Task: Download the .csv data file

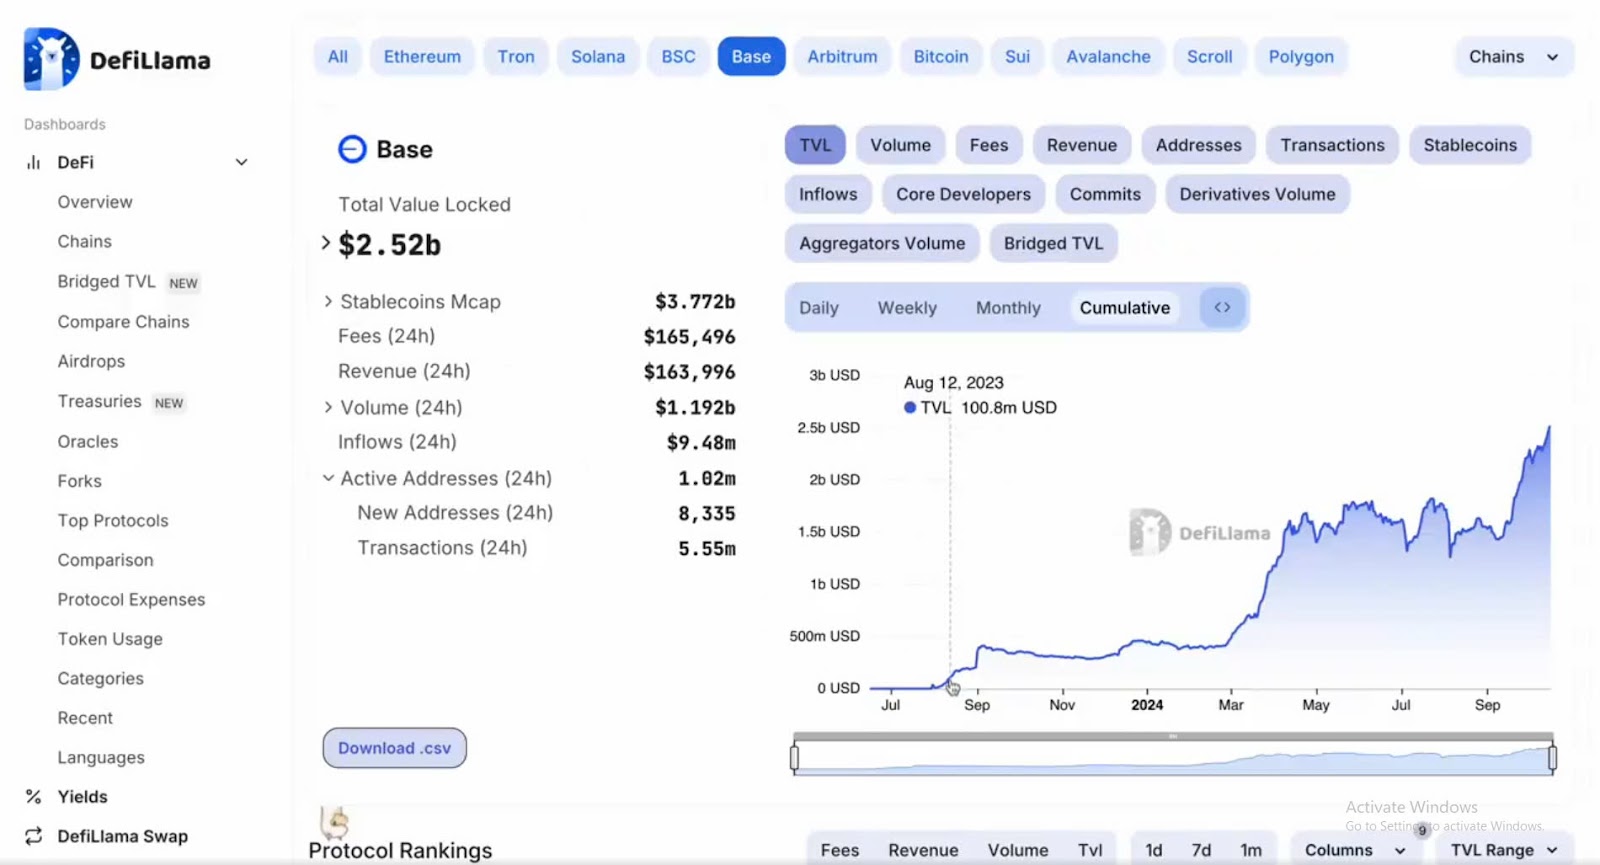Action: pos(395,748)
